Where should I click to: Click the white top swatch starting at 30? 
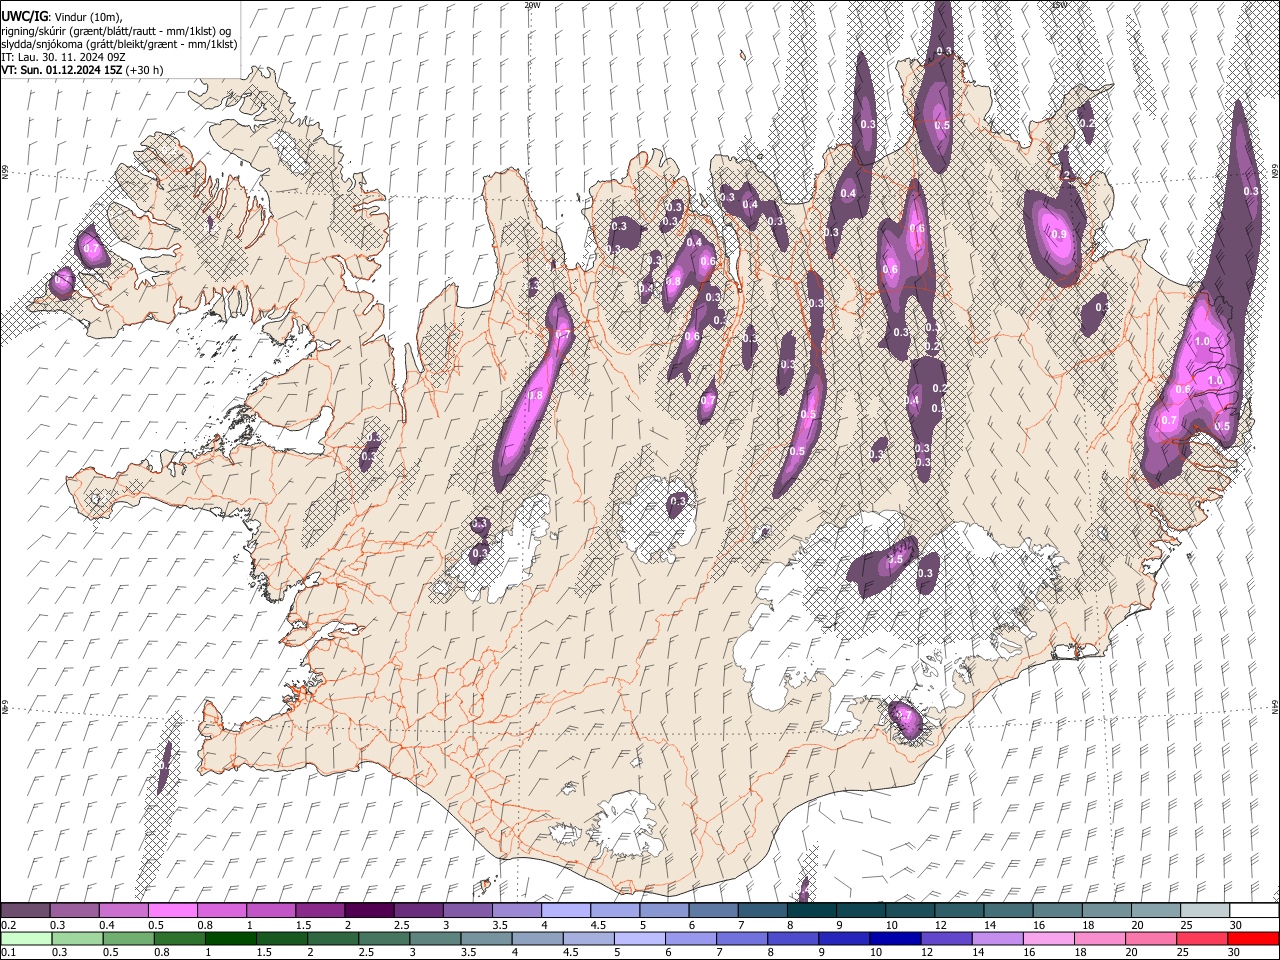click(x=1254, y=910)
